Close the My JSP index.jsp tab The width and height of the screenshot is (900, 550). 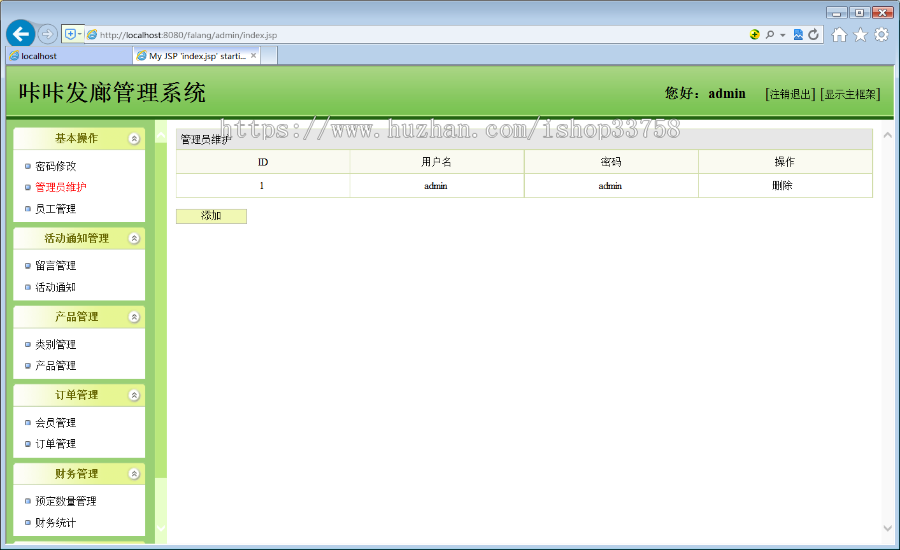coord(254,56)
